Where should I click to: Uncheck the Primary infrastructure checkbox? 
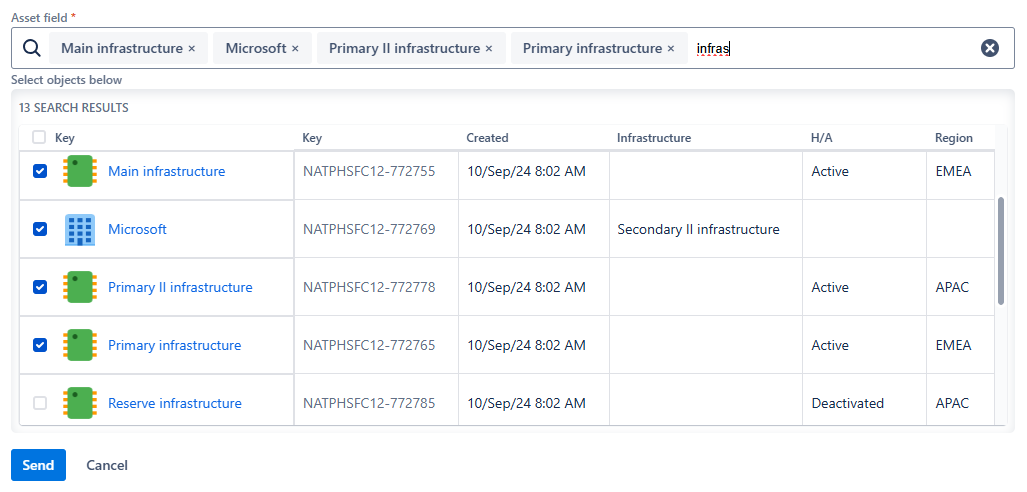(x=40, y=345)
